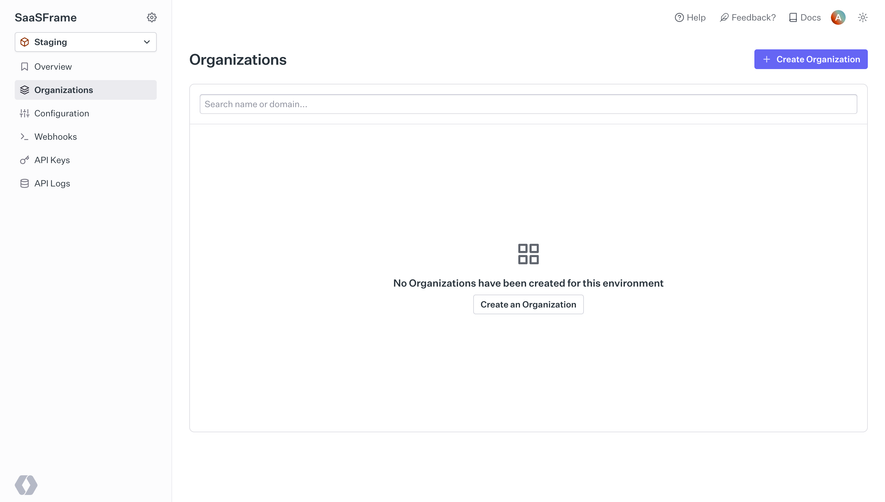Image resolution: width=885 pixels, height=502 pixels.
Task: Go to Overview page
Action: [x=86, y=67]
